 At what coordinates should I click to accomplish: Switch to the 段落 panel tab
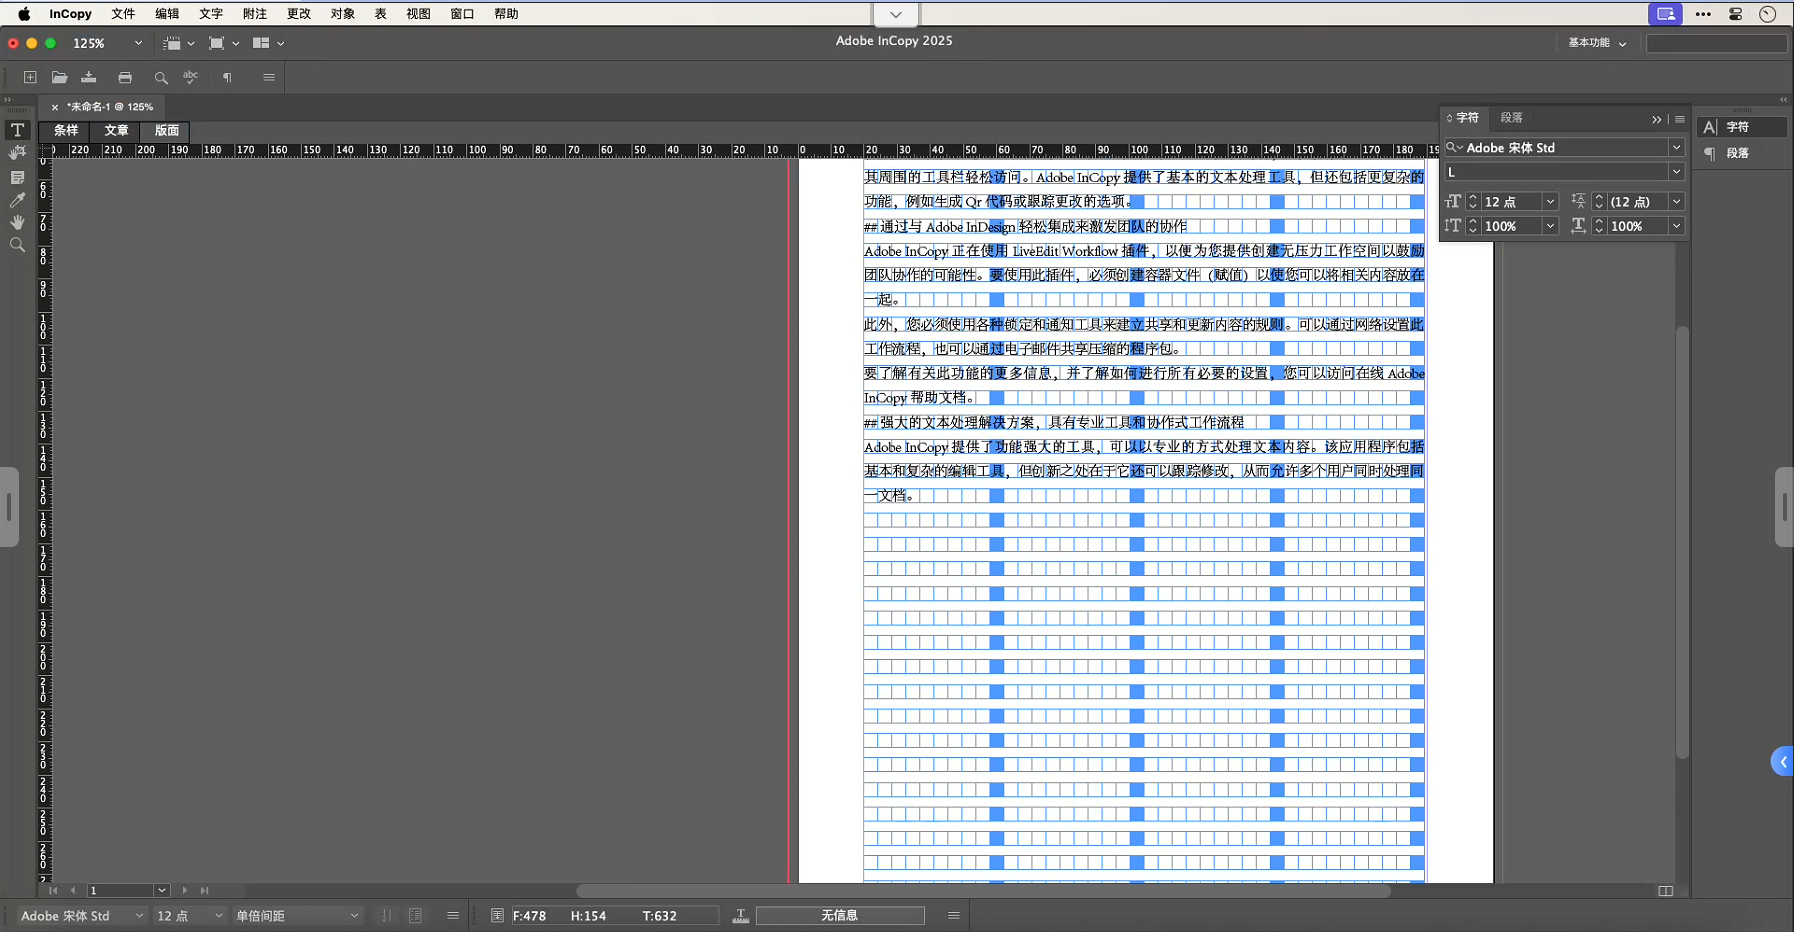(x=1511, y=118)
